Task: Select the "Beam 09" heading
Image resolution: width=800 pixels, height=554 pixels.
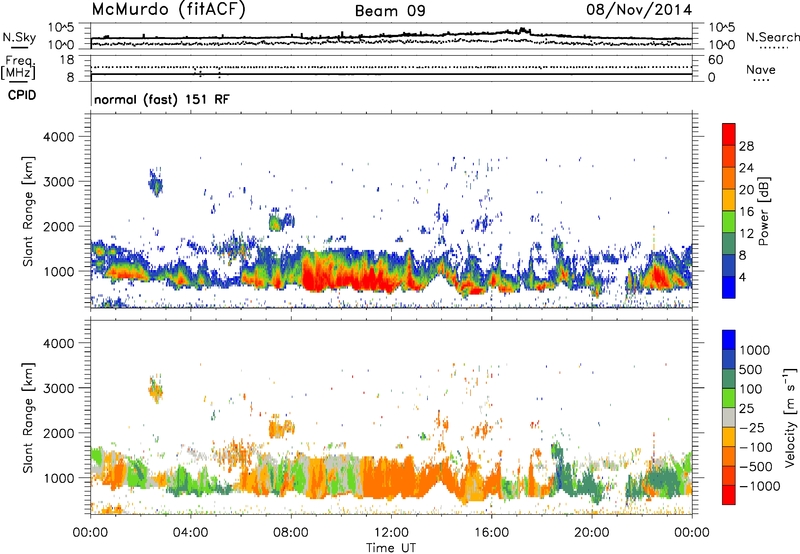Action: [390, 11]
